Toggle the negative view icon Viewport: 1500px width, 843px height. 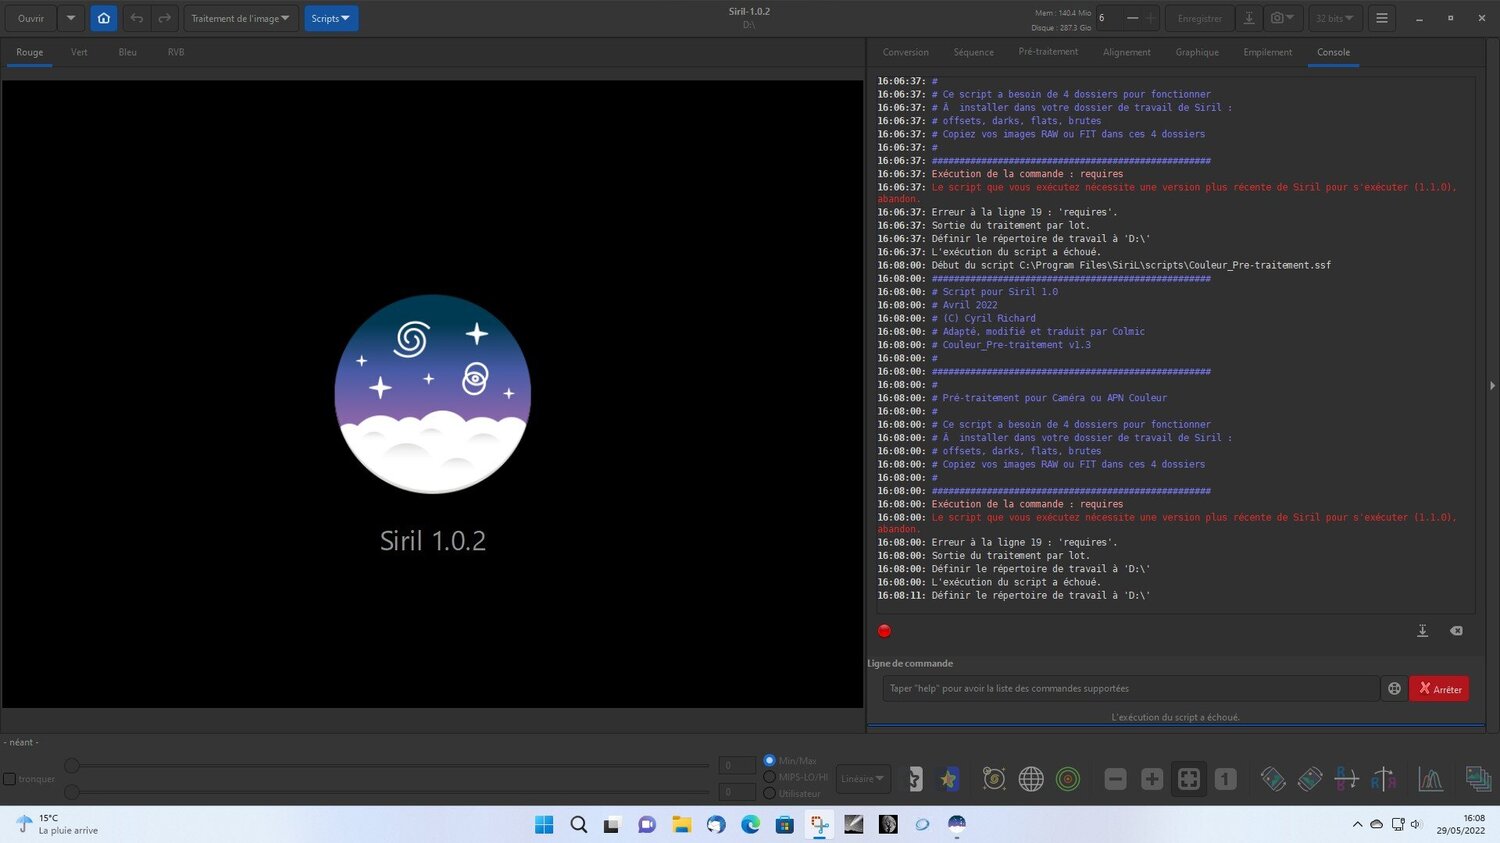tap(914, 779)
